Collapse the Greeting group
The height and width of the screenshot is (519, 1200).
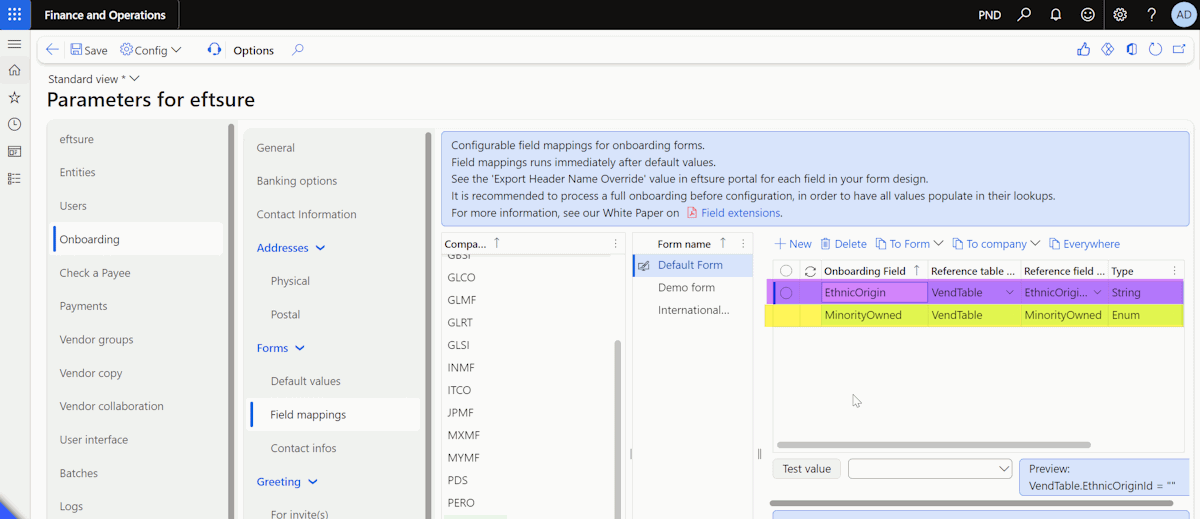tap(287, 482)
